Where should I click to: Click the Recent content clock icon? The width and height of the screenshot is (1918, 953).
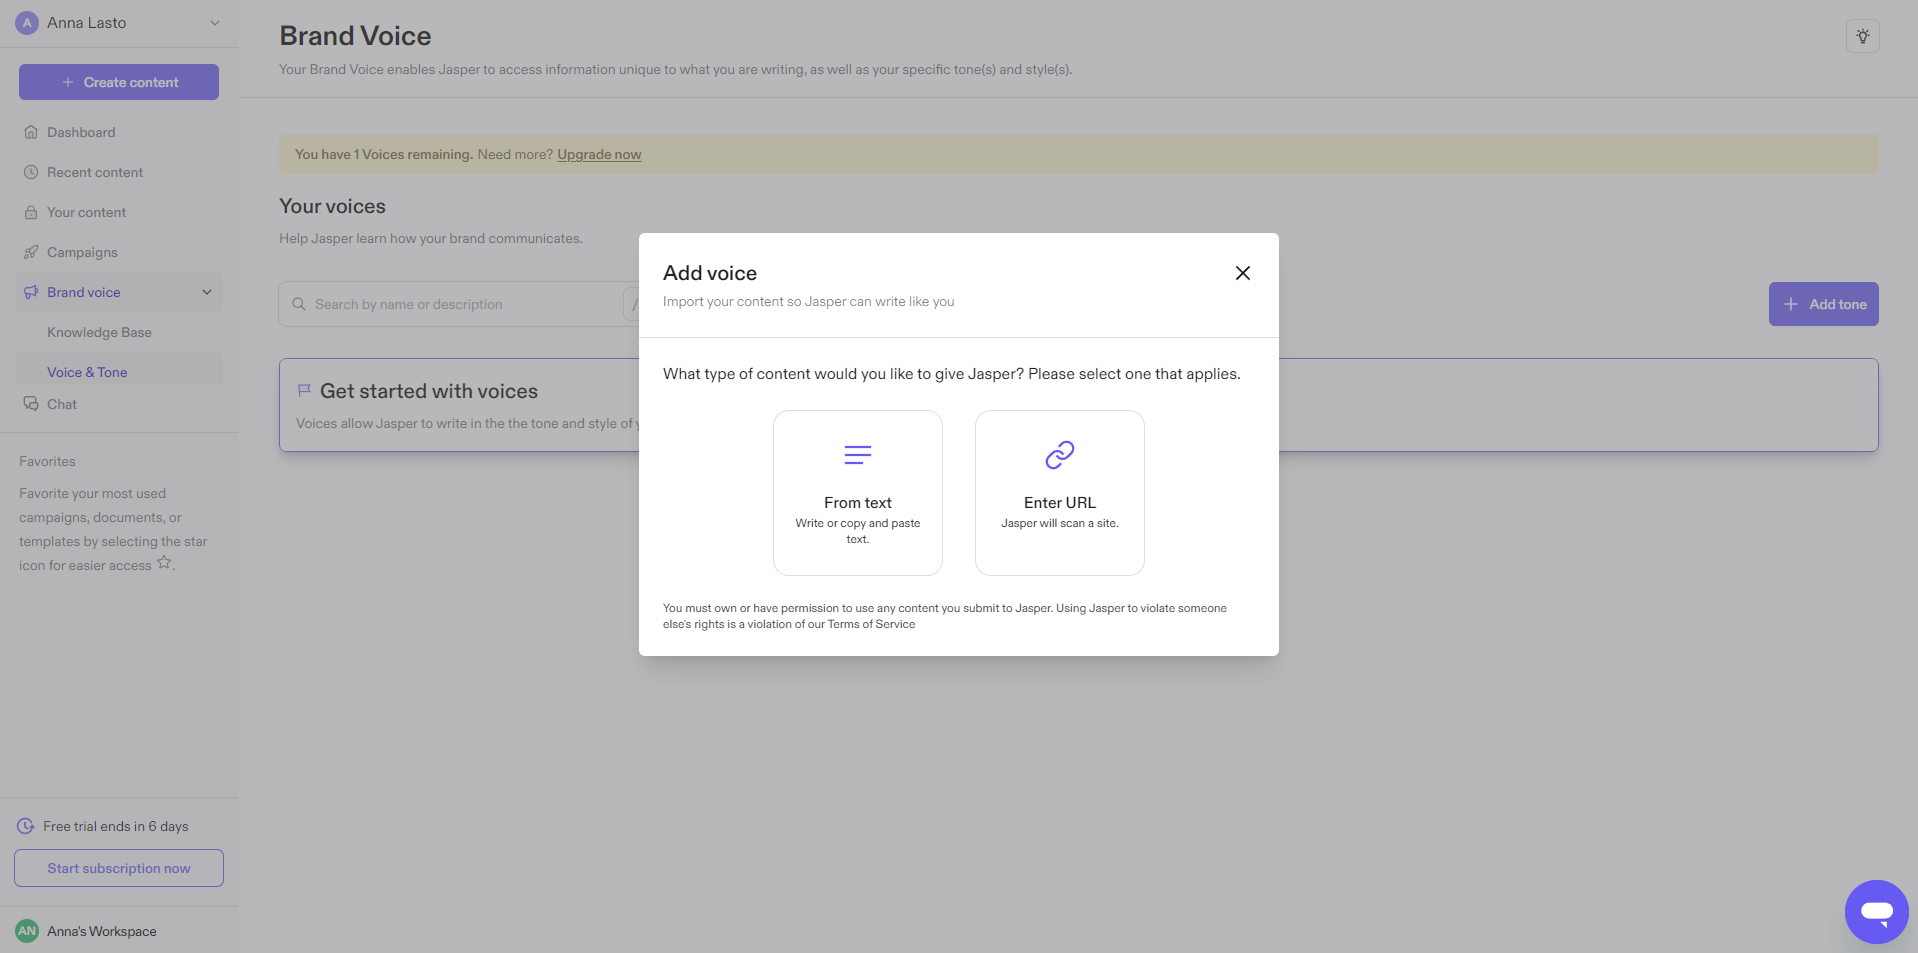tap(31, 172)
